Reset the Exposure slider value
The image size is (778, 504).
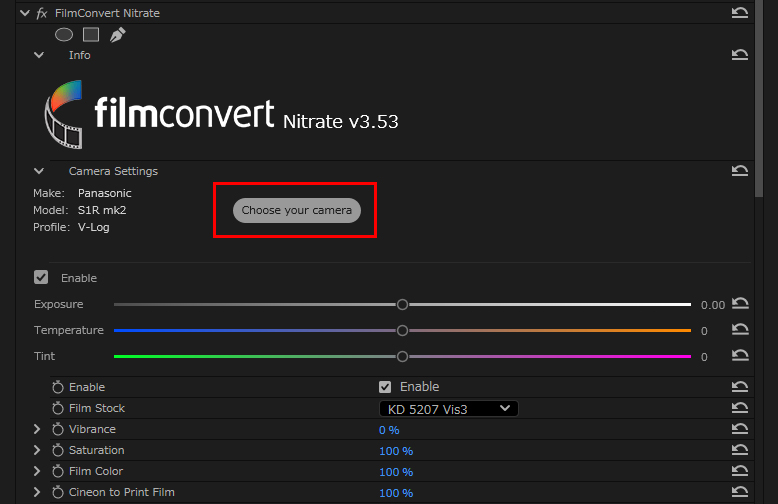740,303
